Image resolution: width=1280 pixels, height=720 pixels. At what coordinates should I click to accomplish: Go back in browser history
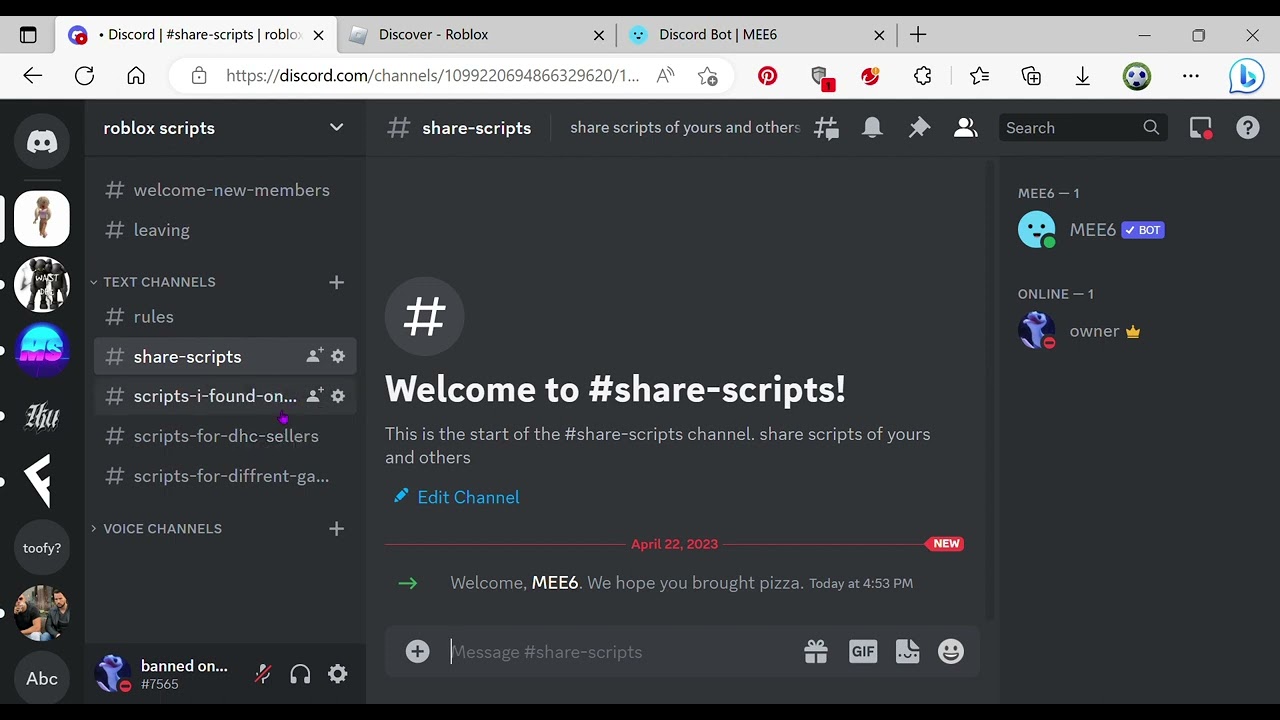pyautogui.click(x=33, y=76)
